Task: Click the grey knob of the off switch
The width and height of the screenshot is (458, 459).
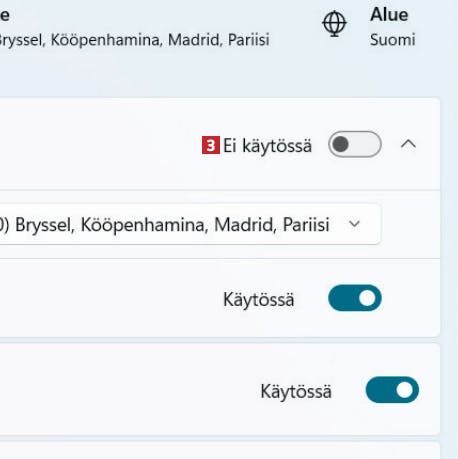Action: pyautogui.click(x=340, y=144)
